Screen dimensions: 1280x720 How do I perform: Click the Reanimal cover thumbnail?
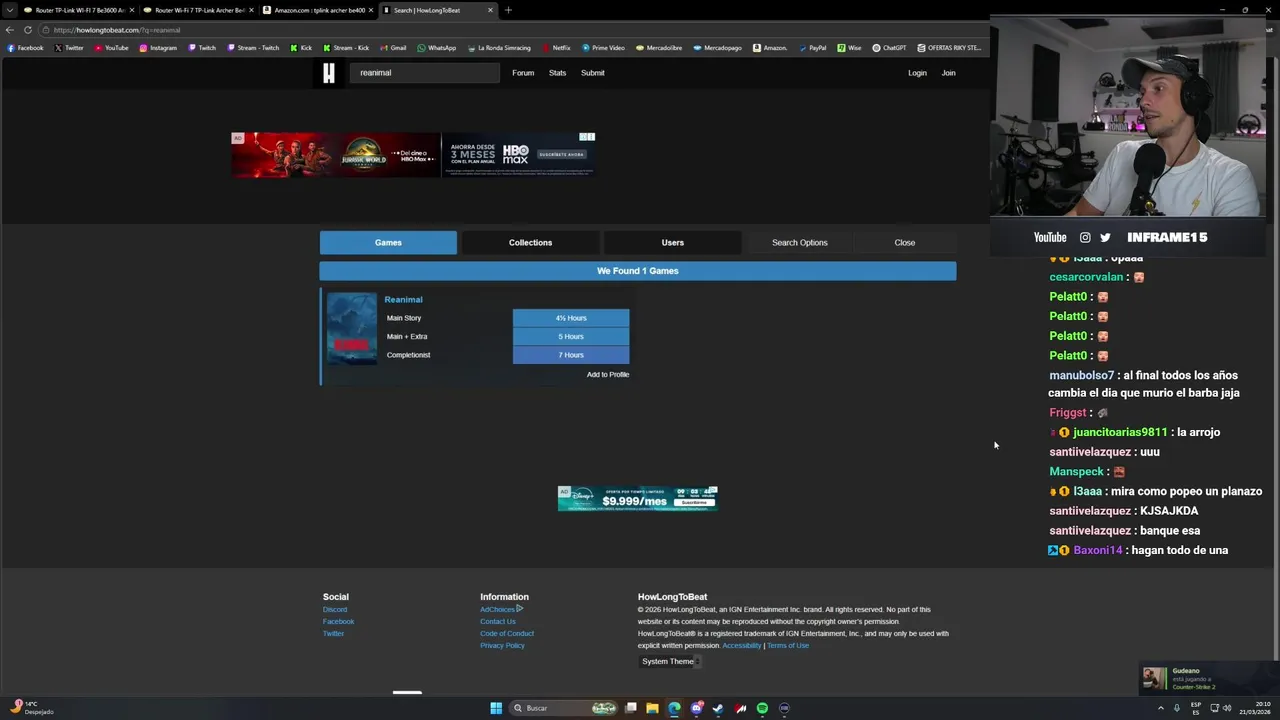pyautogui.click(x=352, y=328)
